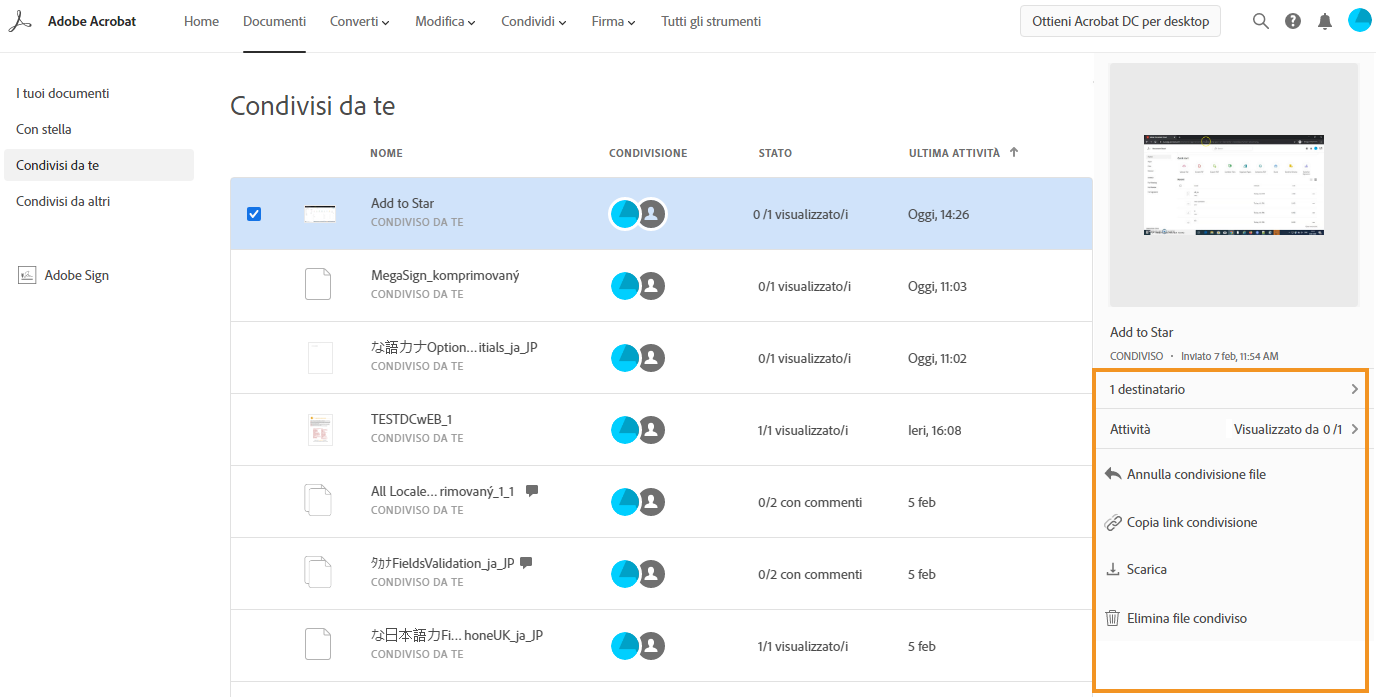Click sharing avatars on FieldsValidation_ja_JP row
1376x697 pixels.
click(x=638, y=574)
